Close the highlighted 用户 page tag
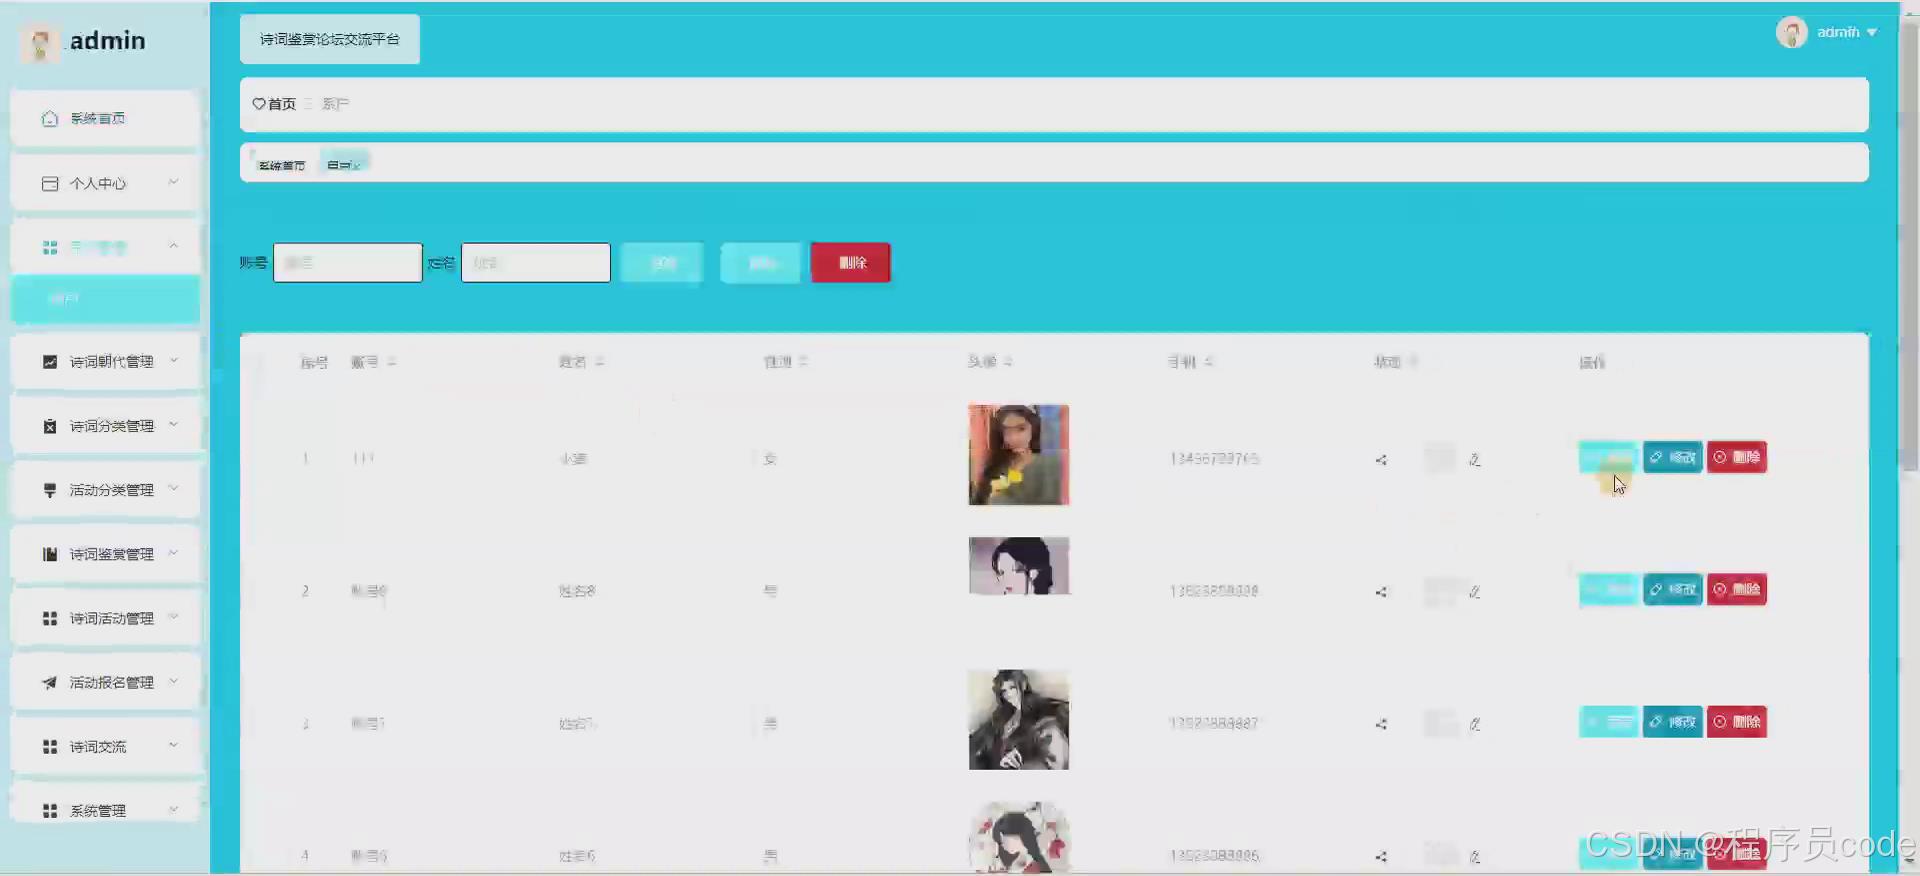This screenshot has height=876, width=1920. (x=357, y=166)
